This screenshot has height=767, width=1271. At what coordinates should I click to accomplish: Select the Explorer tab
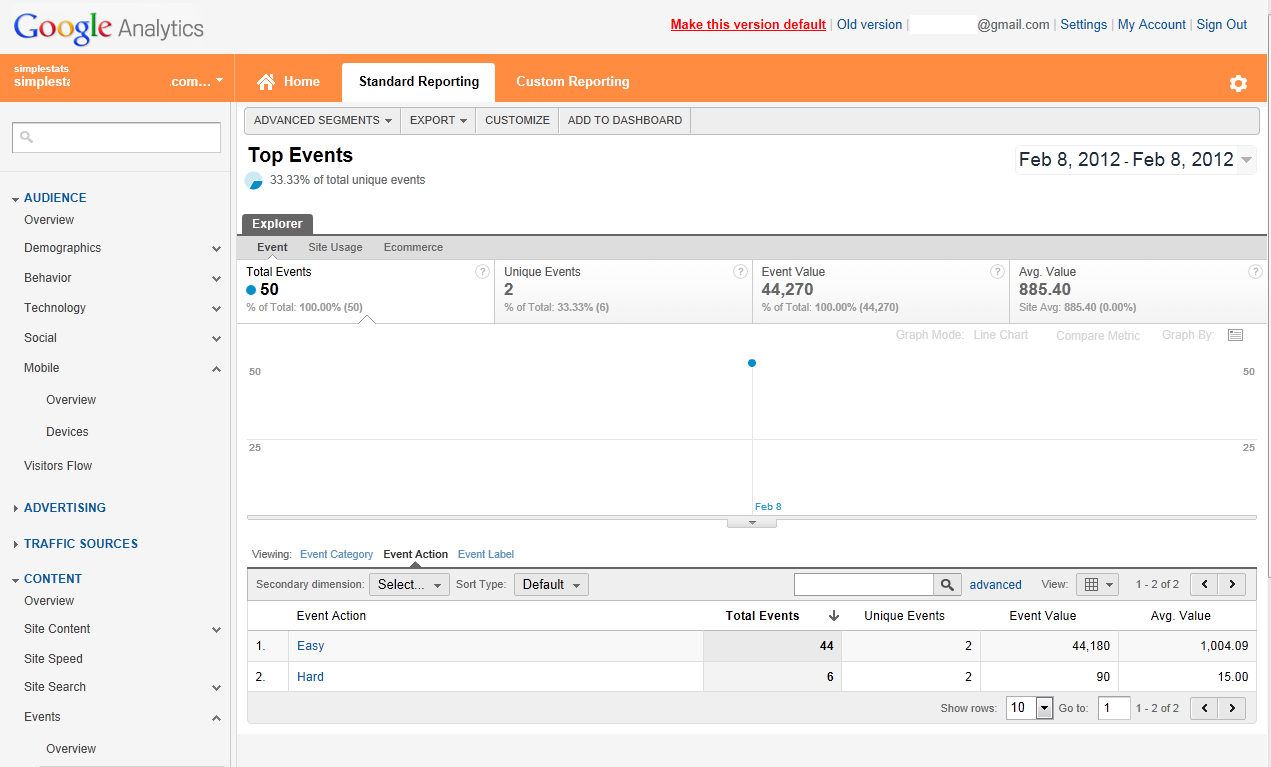[x=277, y=224]
